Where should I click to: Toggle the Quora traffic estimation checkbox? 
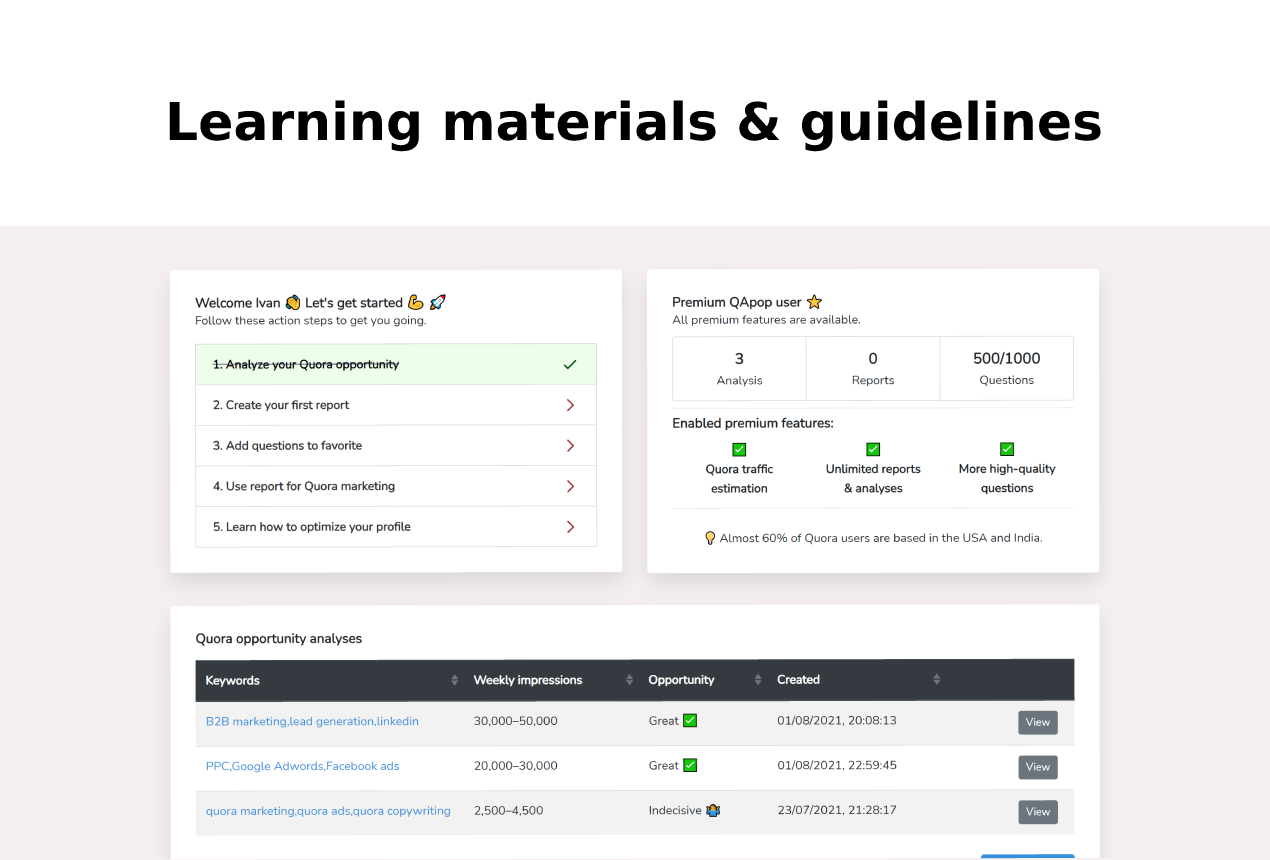739,449
